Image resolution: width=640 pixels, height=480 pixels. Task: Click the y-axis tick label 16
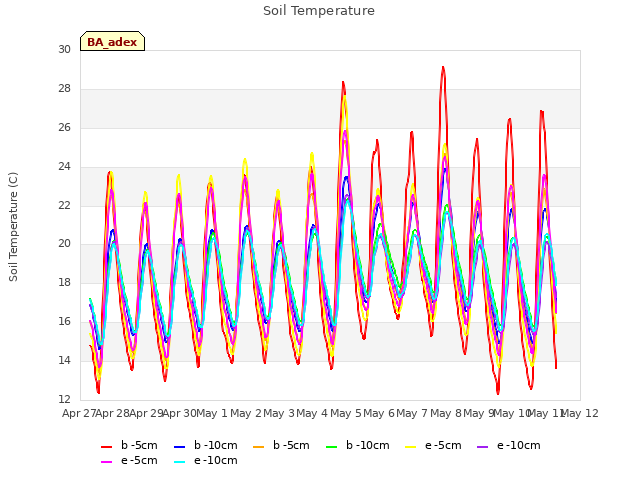[64, 322]
